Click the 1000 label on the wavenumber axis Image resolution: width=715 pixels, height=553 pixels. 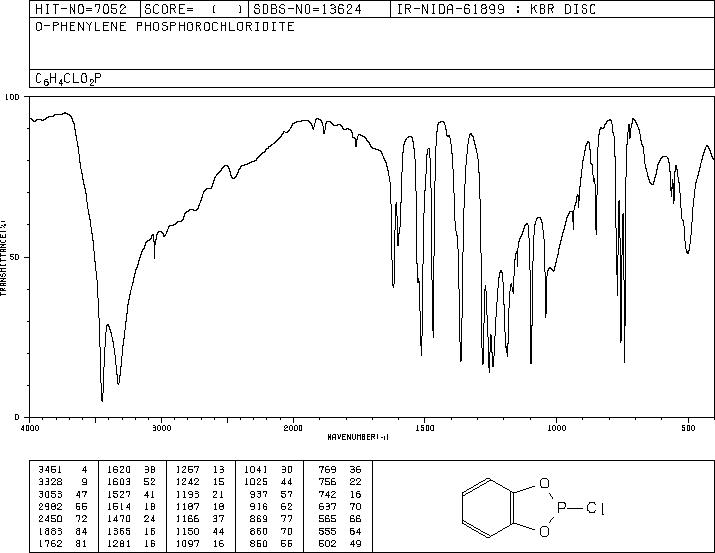click(x=556, y=428)
